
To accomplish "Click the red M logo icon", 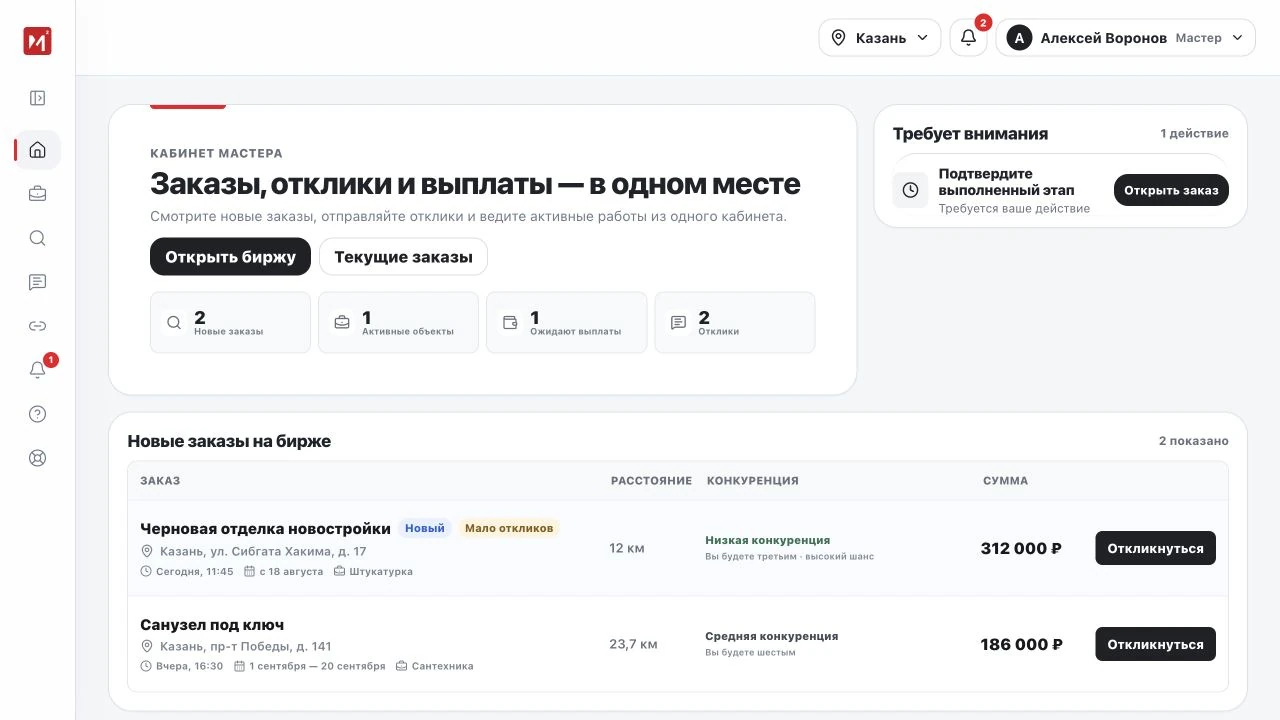I will [x=37, y=41].
